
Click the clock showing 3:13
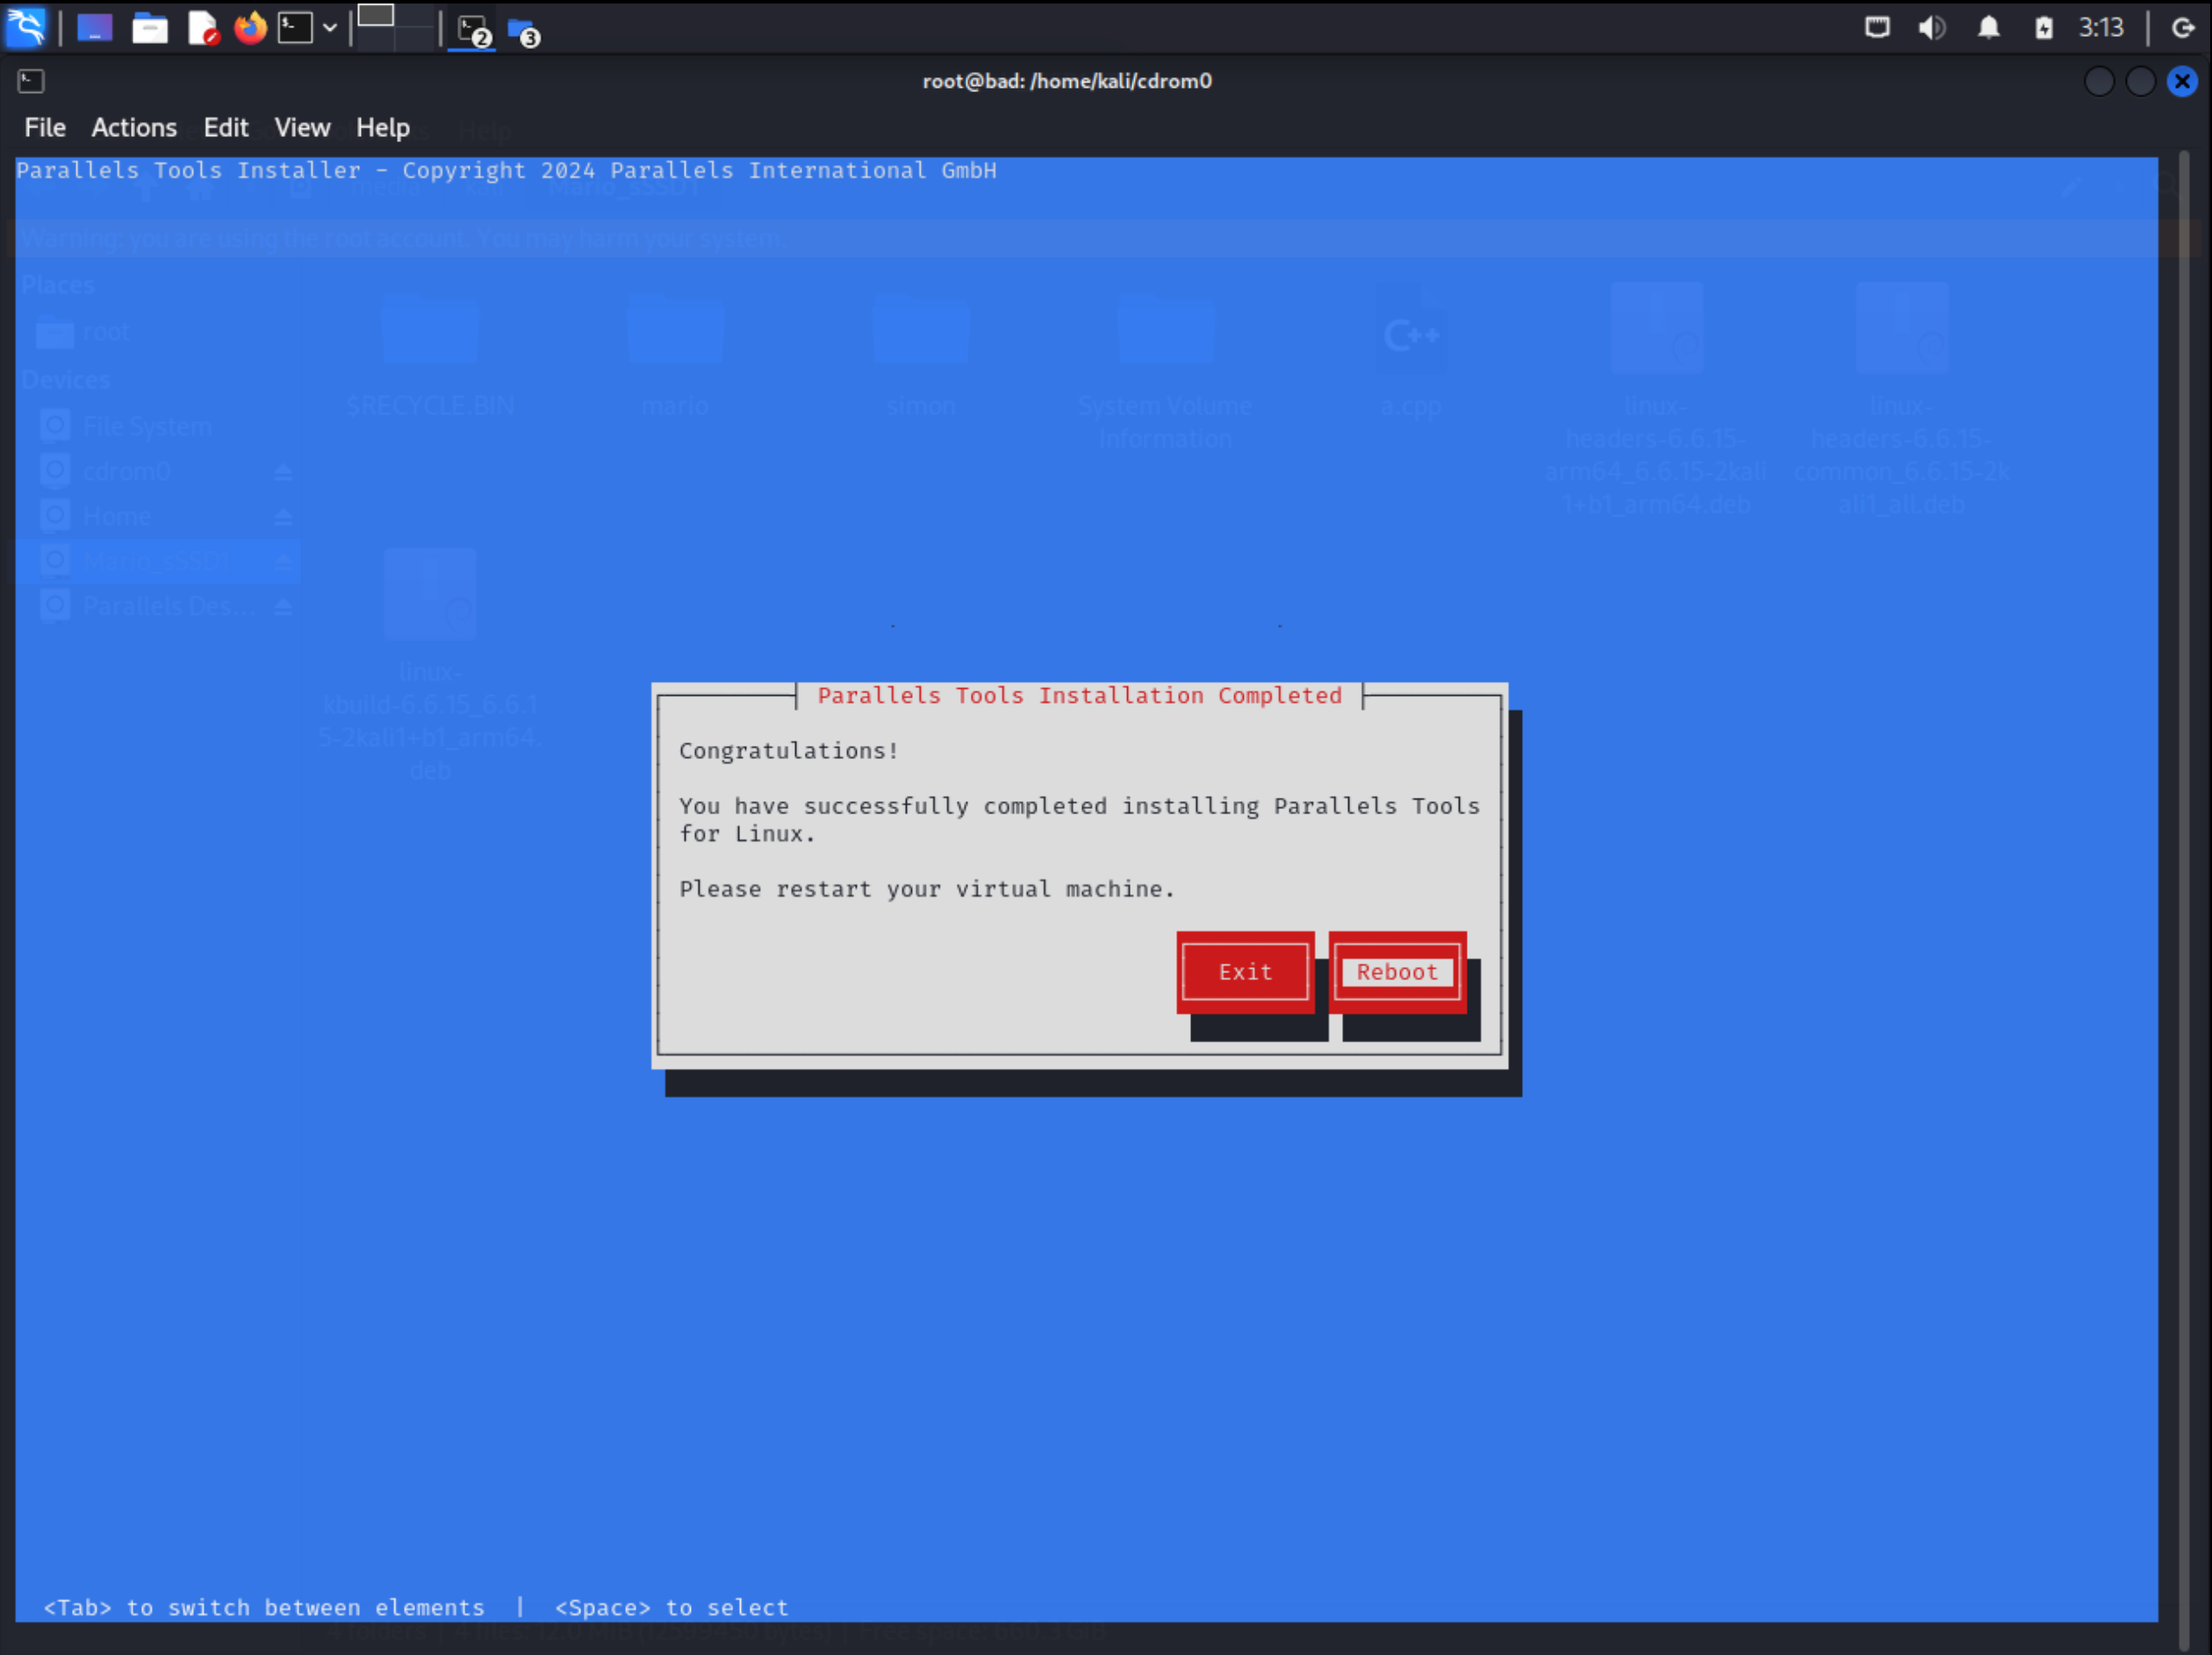coord(2100,27)
